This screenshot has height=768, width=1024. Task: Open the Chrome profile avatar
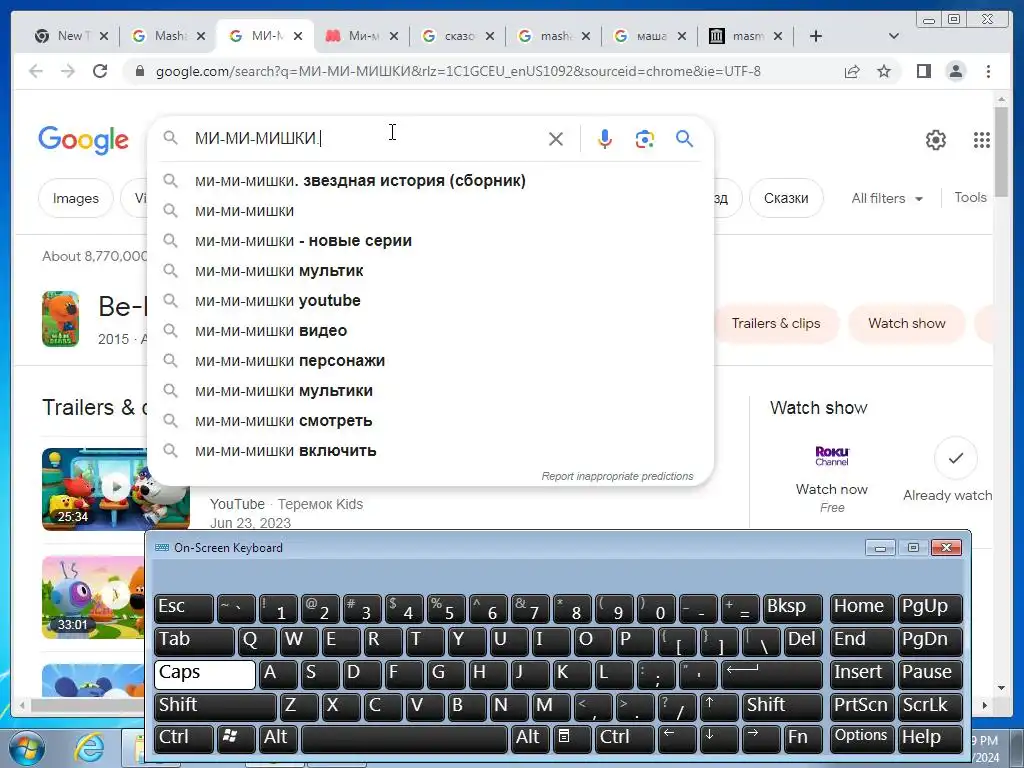[x=955, y=71]
